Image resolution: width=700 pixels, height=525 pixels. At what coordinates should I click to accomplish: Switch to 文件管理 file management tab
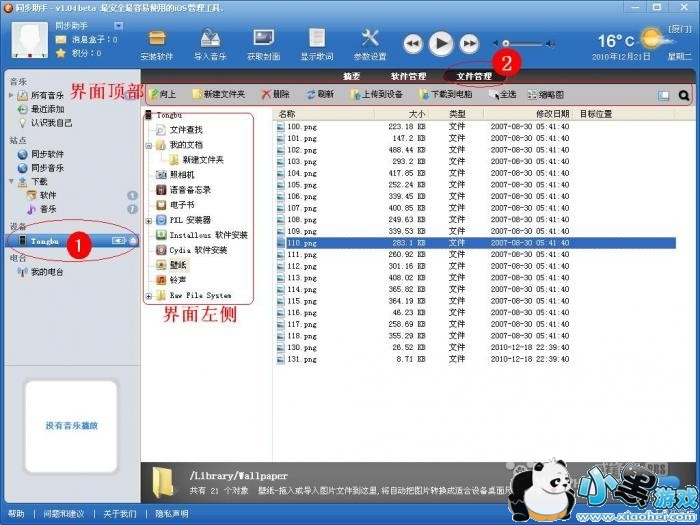coord(474,76)
